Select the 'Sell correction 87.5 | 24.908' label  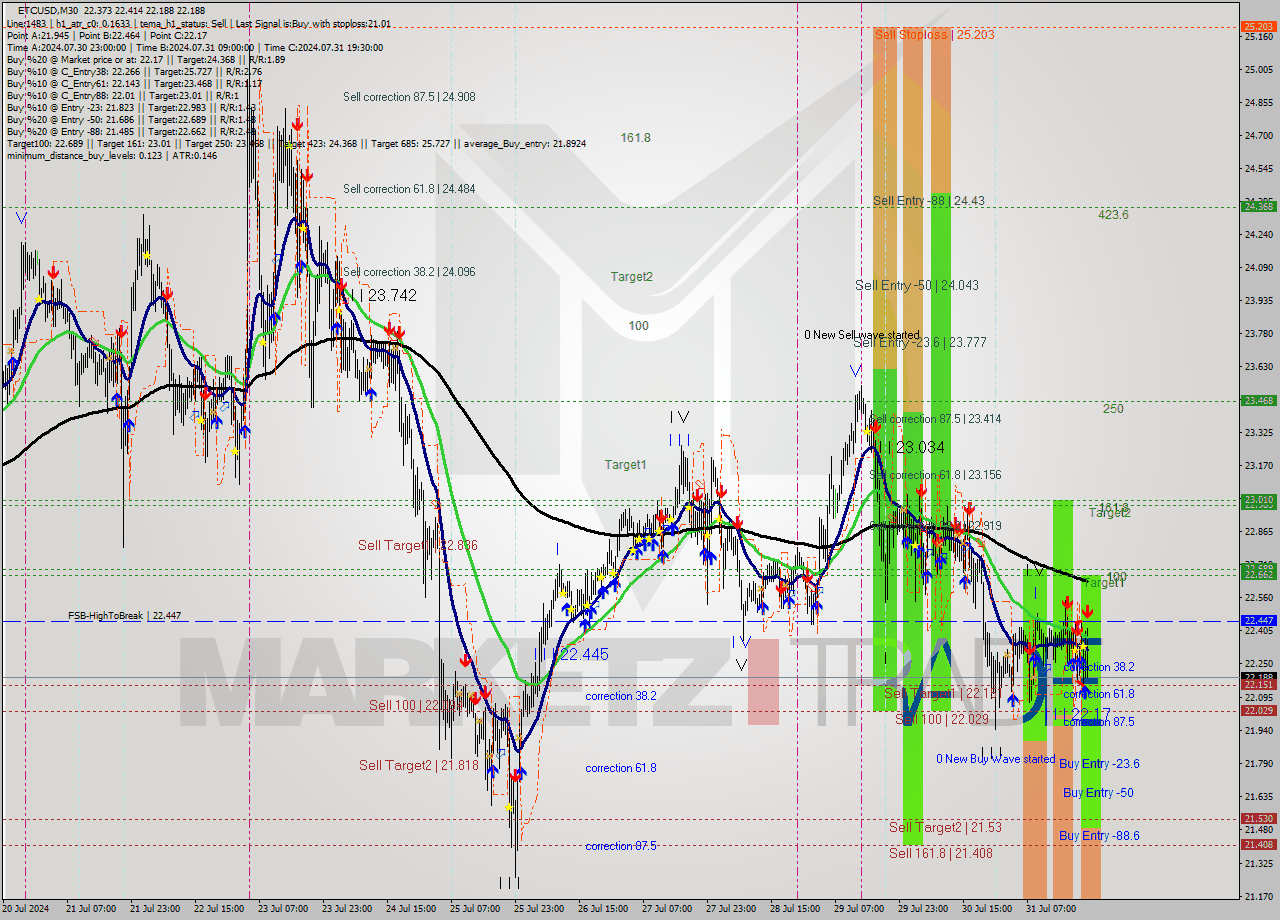coord(409,97)
